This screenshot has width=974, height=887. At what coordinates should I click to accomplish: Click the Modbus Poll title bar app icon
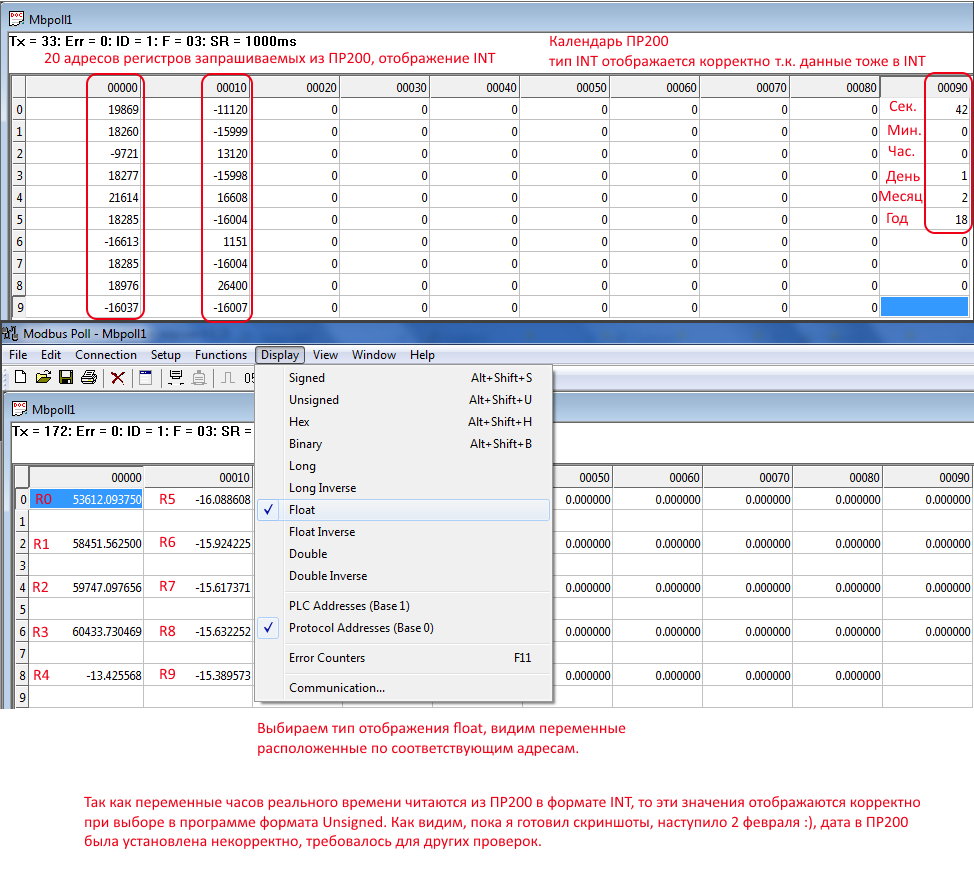(x=9, y=333)
